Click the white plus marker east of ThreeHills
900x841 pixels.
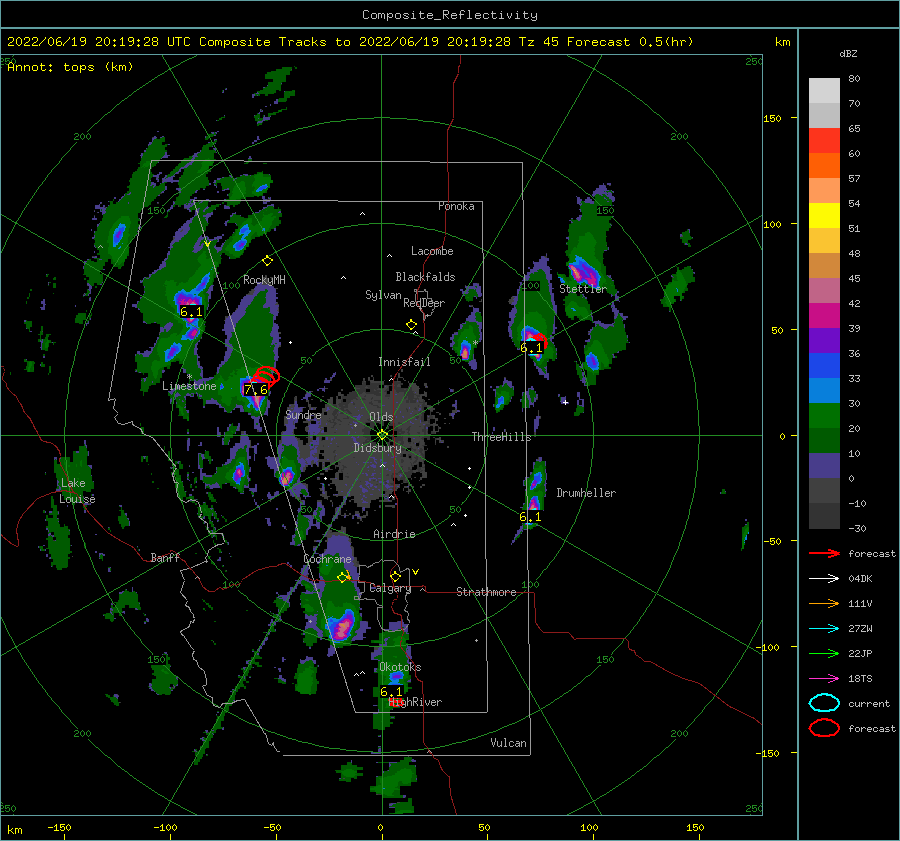click(x=565, y=402)
